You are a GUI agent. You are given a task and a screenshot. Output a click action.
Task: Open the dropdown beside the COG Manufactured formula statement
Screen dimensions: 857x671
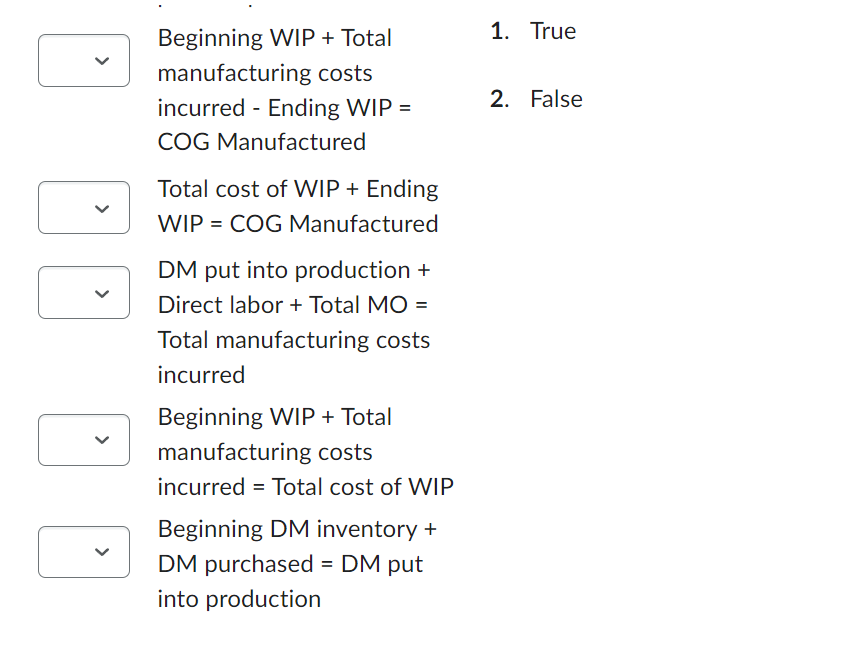(x=83, y=60)
